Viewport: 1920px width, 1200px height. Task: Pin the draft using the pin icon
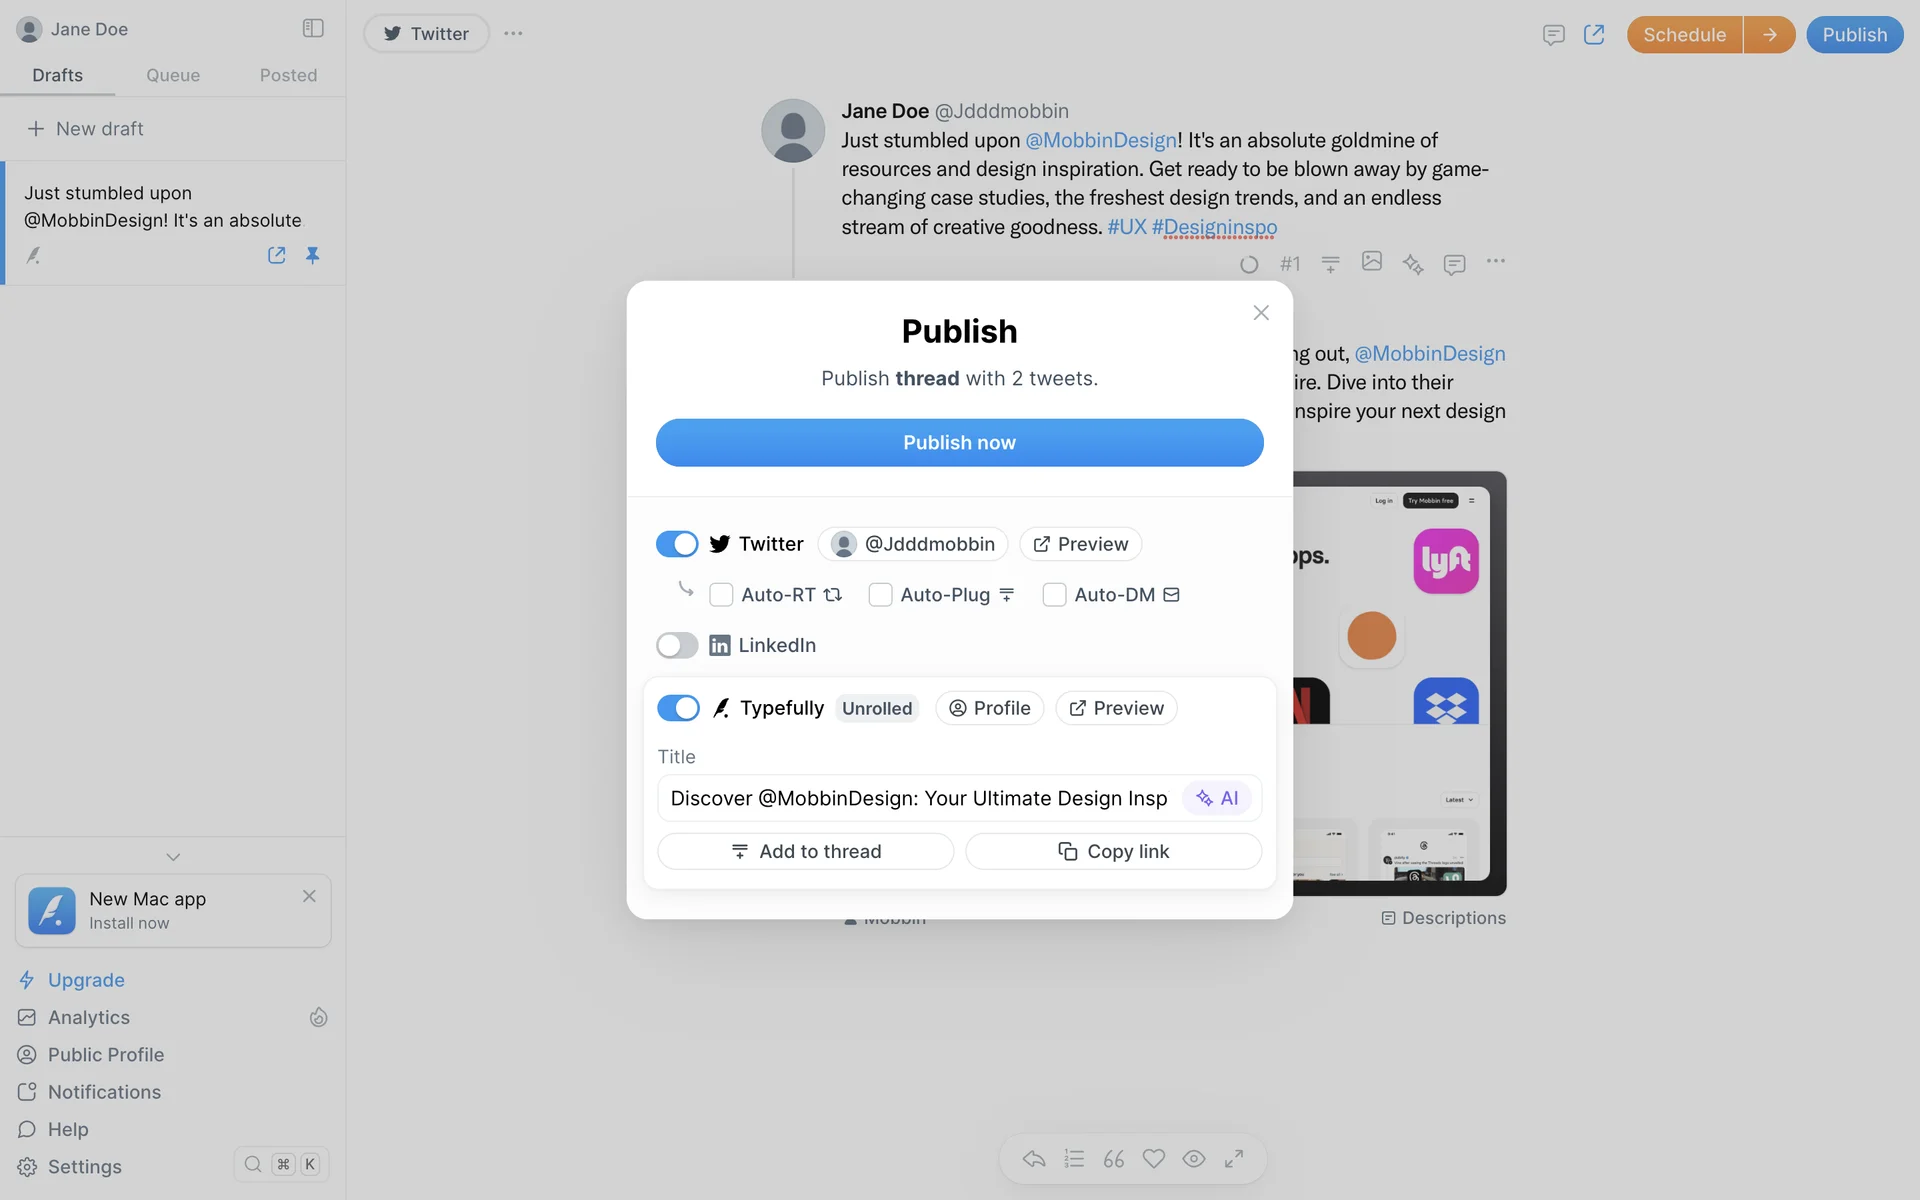coord(313,256)
